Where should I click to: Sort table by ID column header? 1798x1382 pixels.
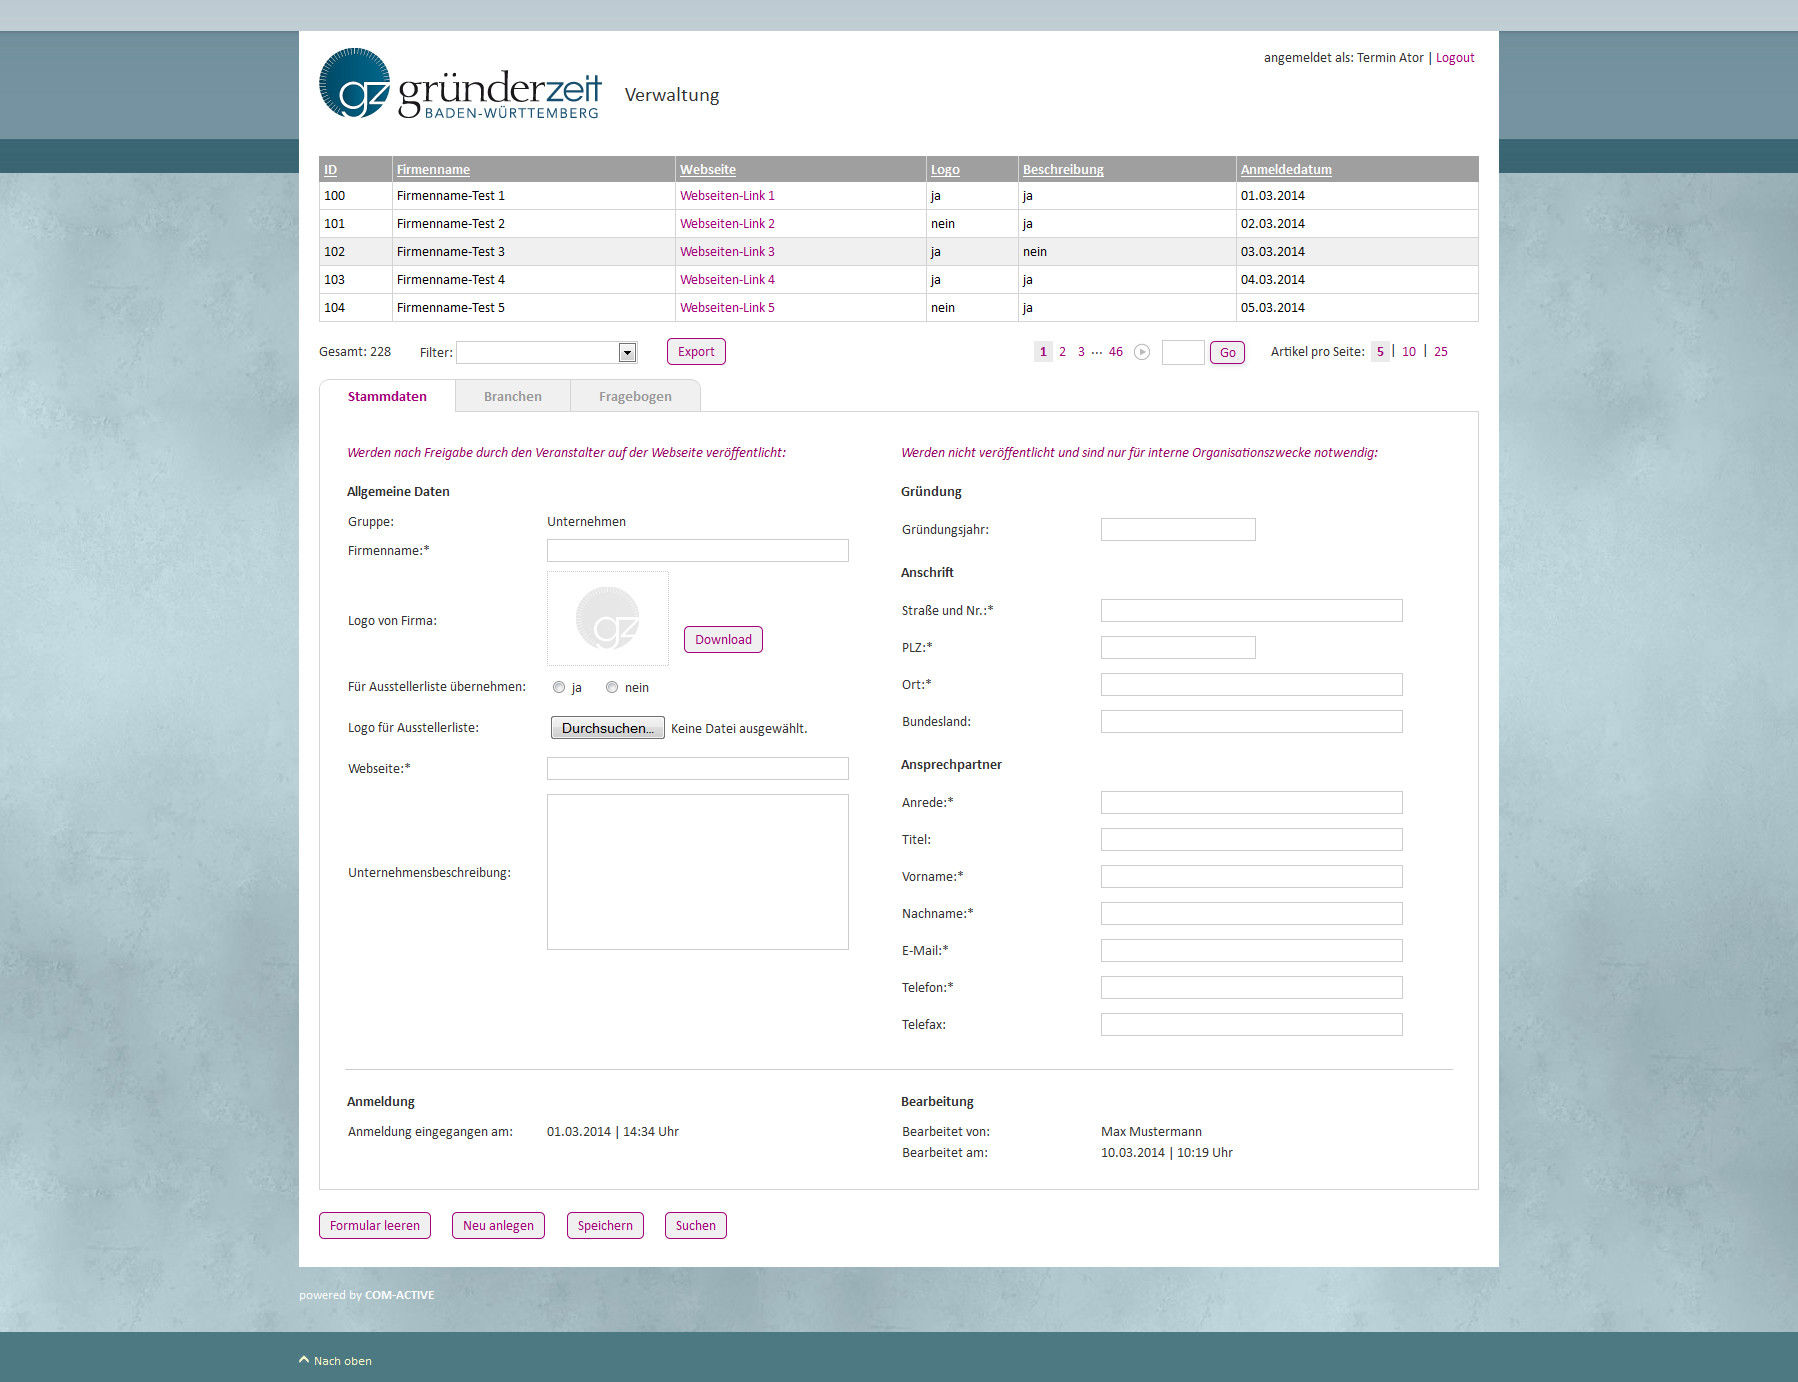click(330, 170)
